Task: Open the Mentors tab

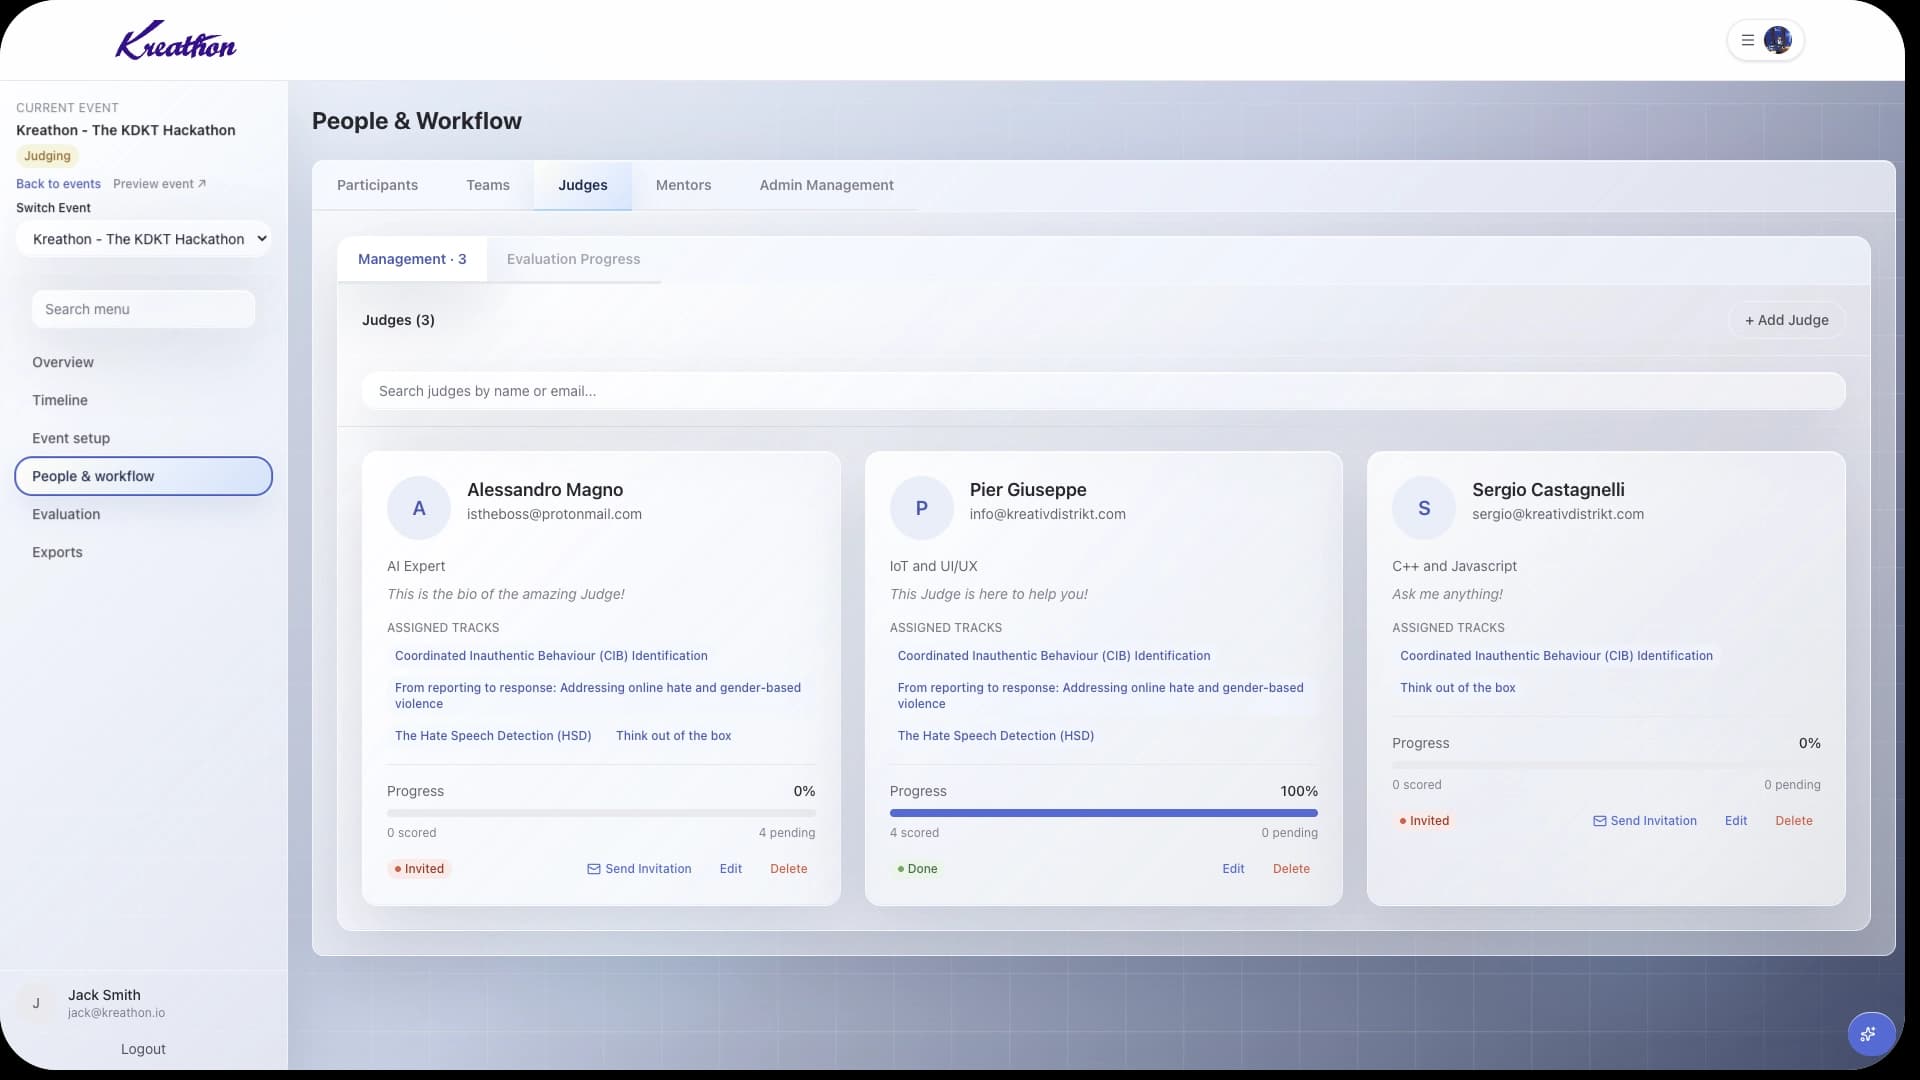Action: 683,185
